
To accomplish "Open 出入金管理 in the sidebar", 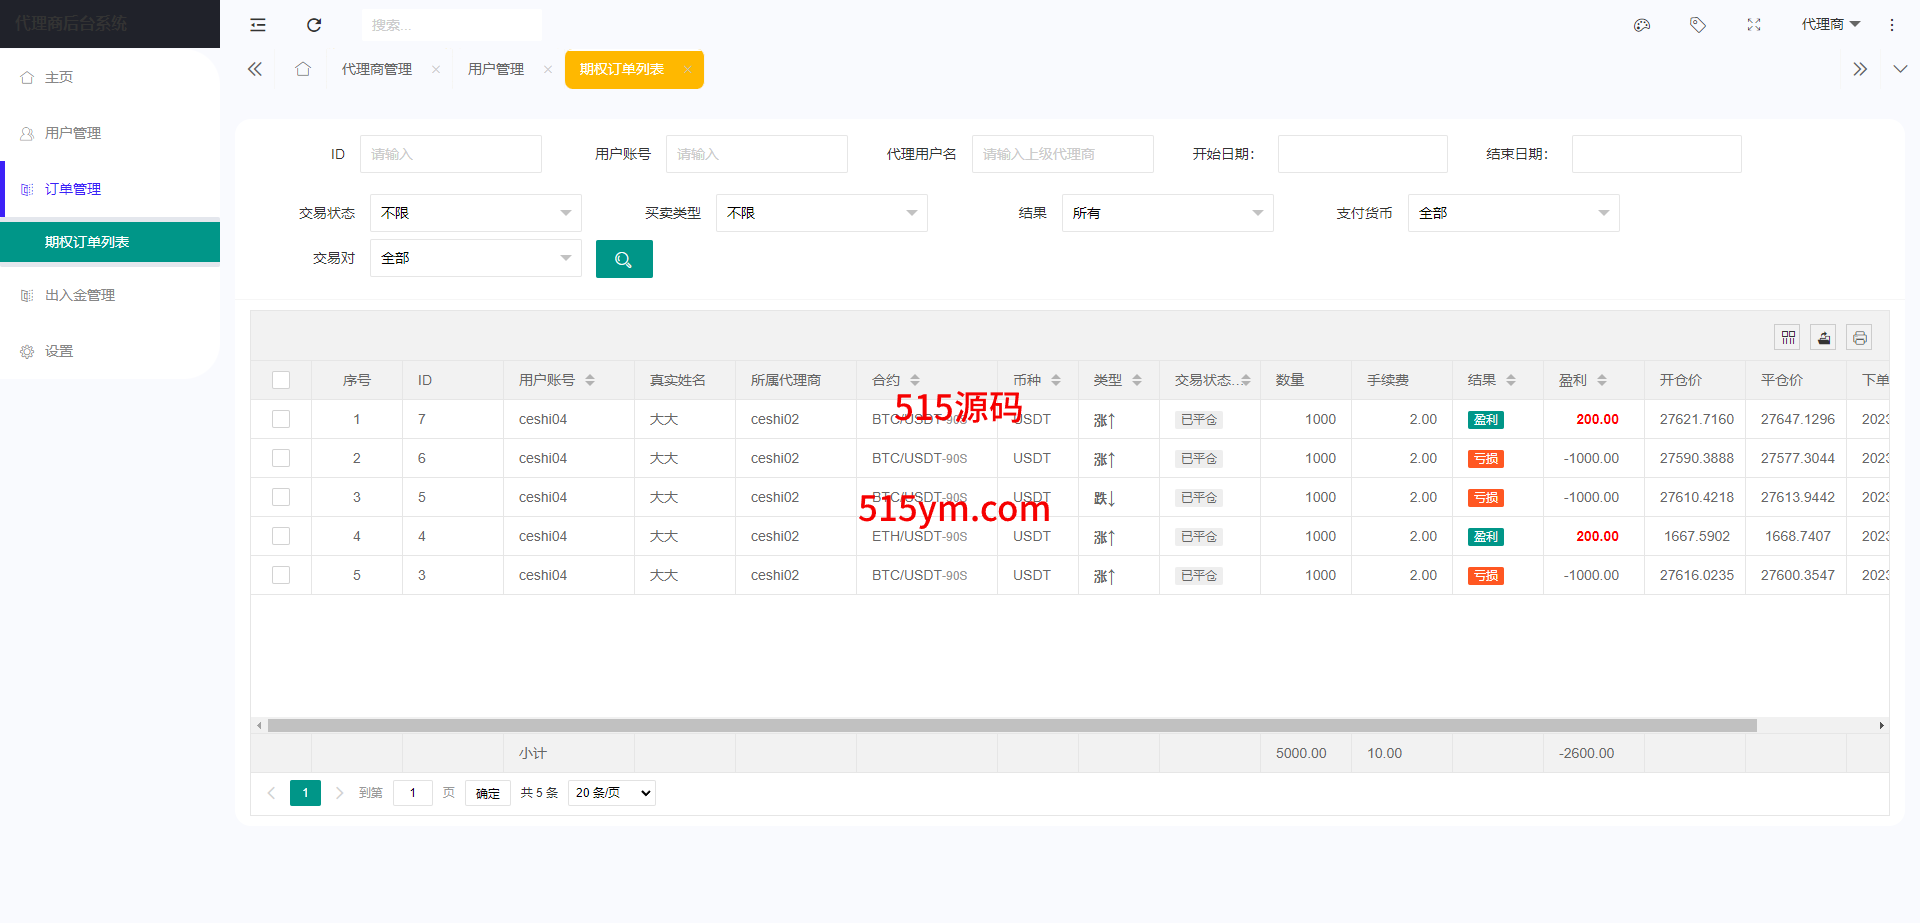I will pos(80,295).
